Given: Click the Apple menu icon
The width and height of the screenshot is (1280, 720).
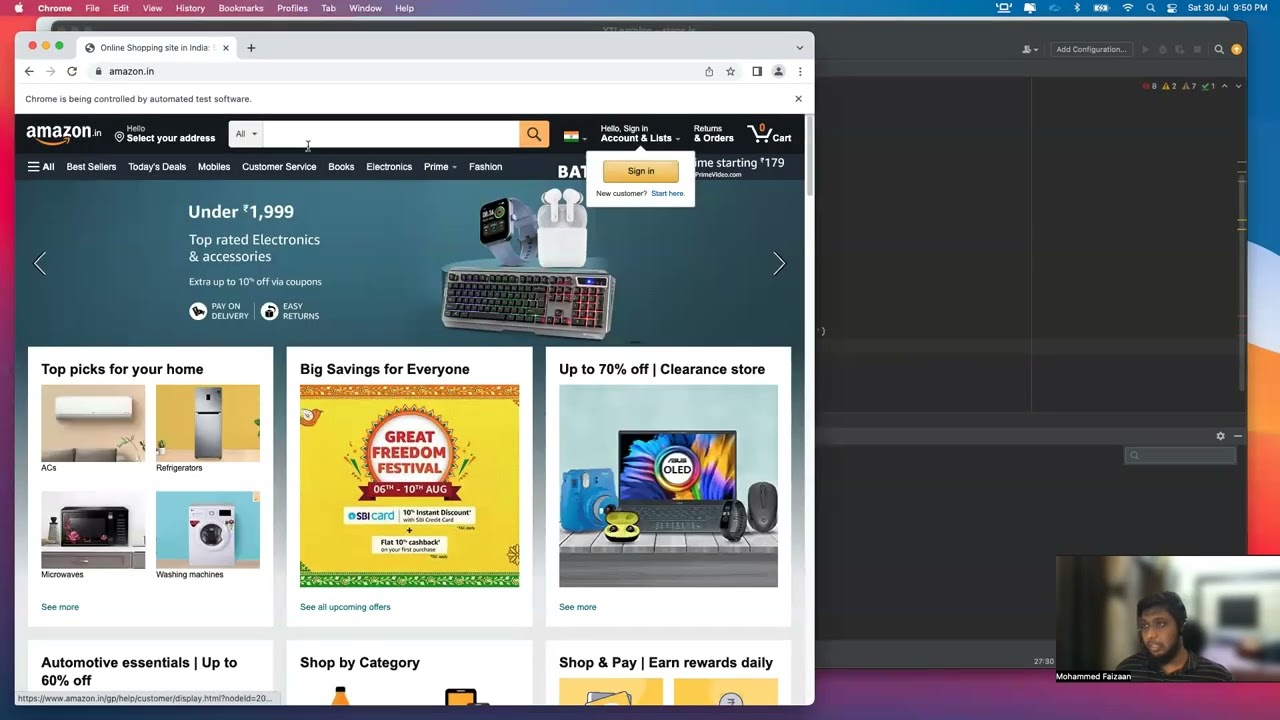Looking at the screenshot, I should click(x=18, y=8).
